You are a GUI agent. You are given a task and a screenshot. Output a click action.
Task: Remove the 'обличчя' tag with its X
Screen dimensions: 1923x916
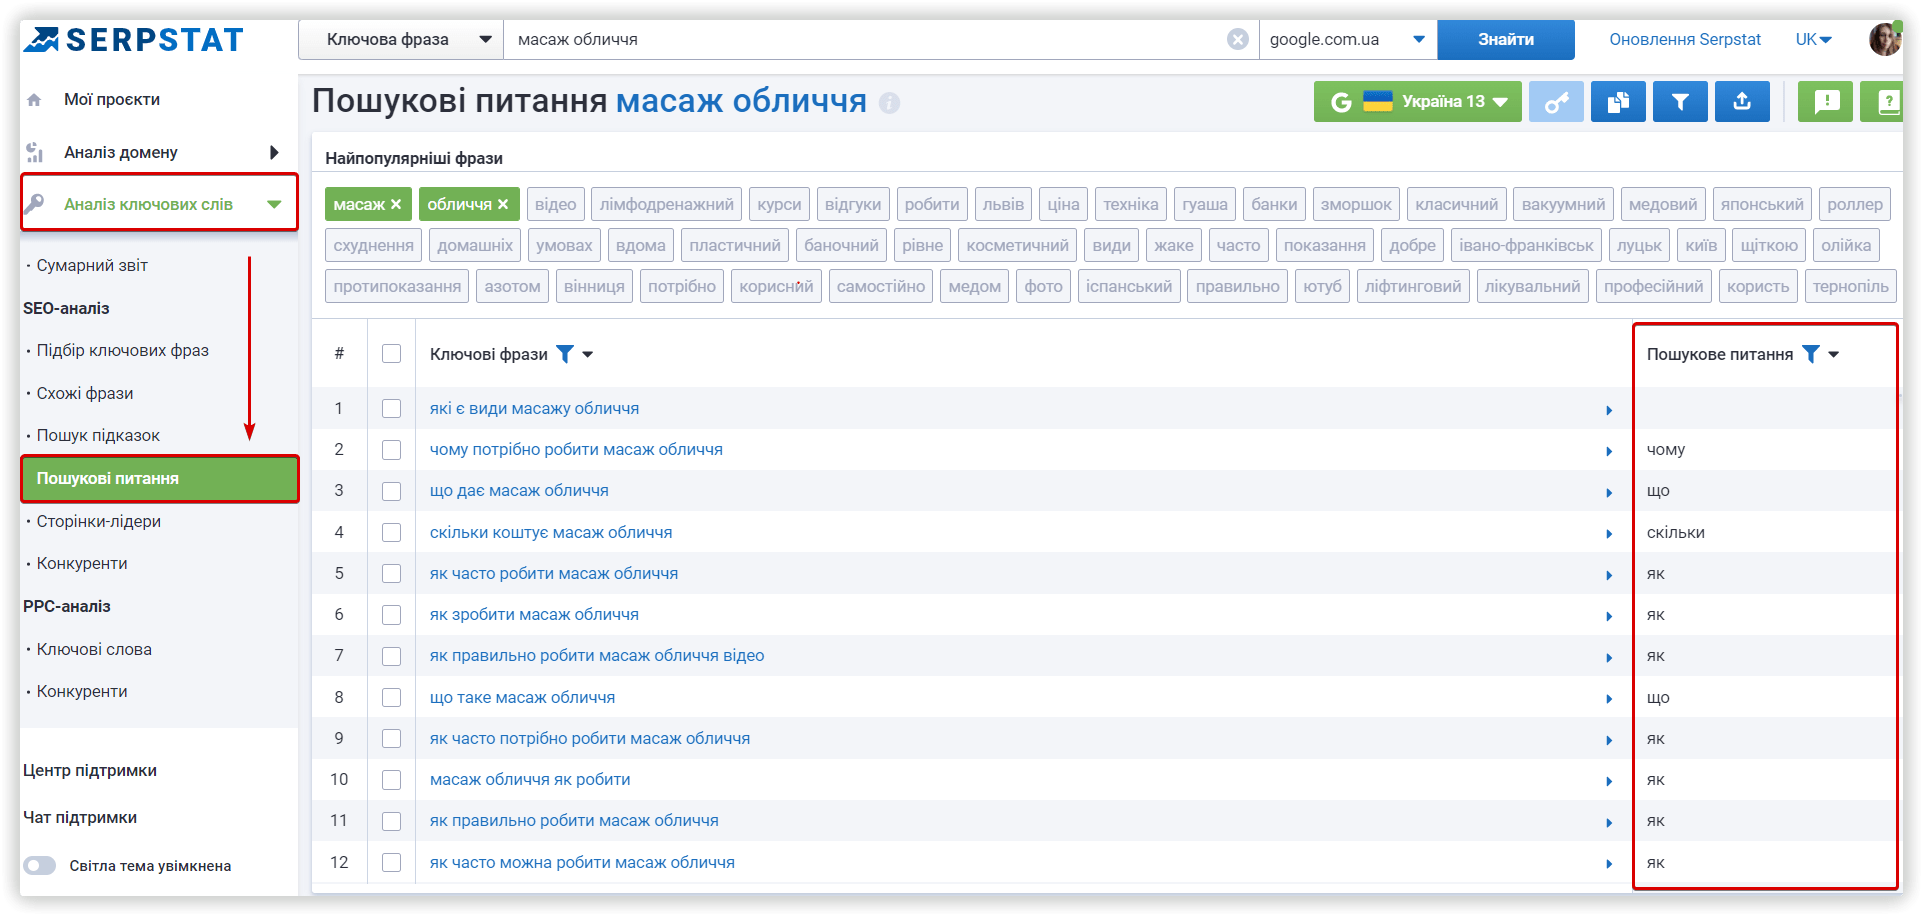pyautogui.click(x=503, y=204)
